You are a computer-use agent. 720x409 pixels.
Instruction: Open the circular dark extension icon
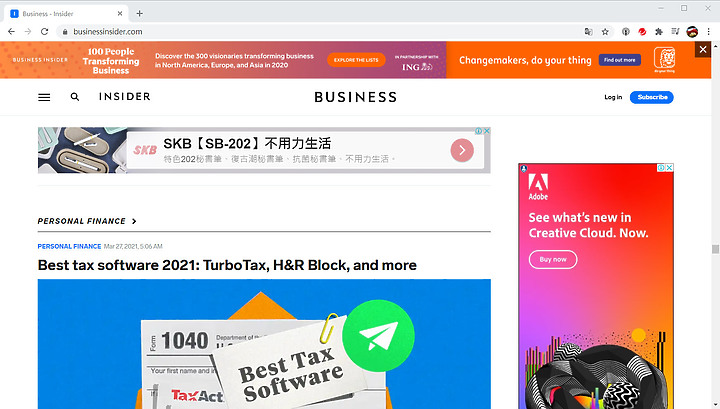(625, 32)
